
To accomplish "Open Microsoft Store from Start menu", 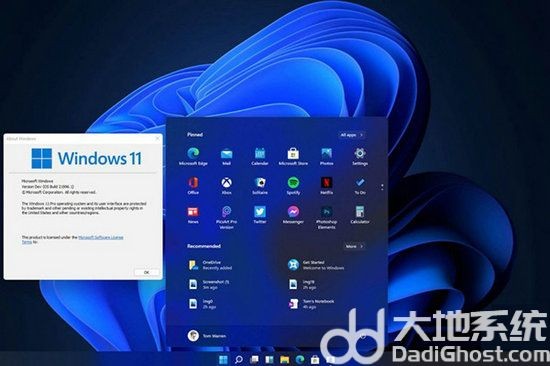I will 293,156.
